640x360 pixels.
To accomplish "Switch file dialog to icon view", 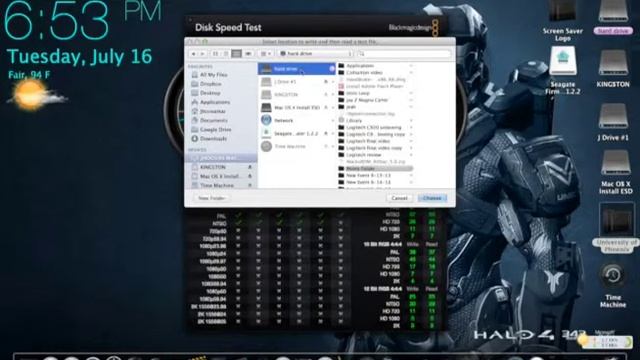I will pyautogui.click(x=216, y=53).
